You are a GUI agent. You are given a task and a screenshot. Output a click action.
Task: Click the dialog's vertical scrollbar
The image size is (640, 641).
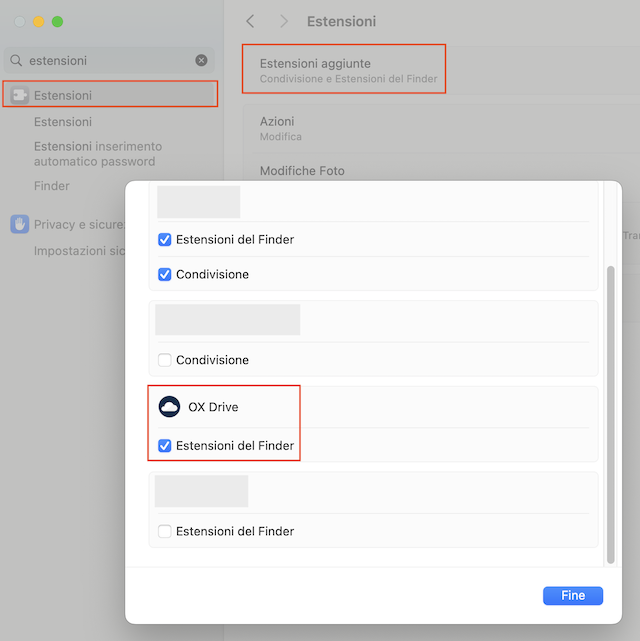click(x=611, y=415)
